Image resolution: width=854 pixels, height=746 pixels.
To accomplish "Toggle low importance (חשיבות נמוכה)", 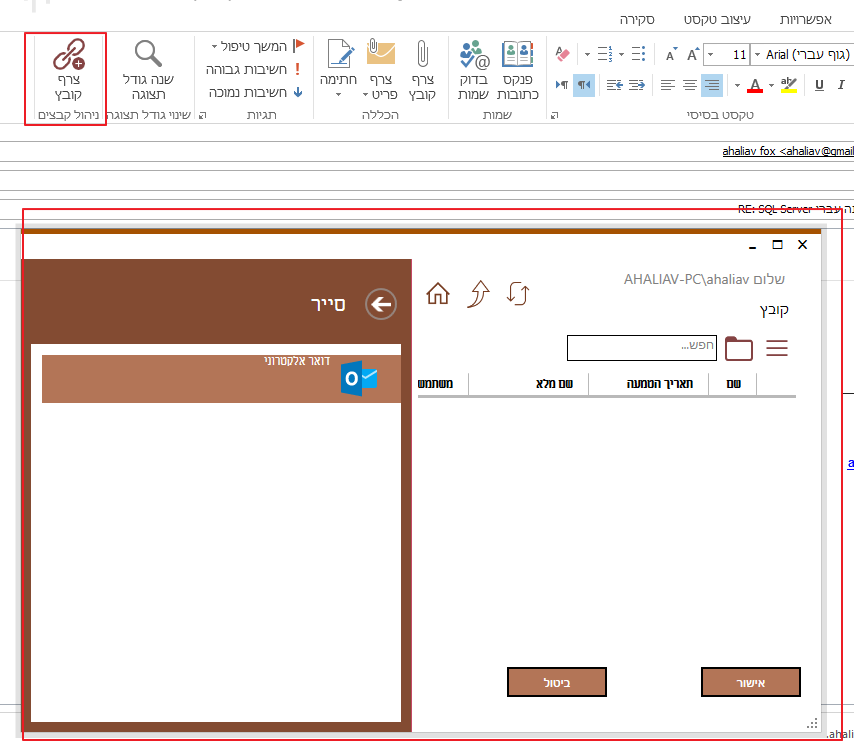I will [255, 93].
